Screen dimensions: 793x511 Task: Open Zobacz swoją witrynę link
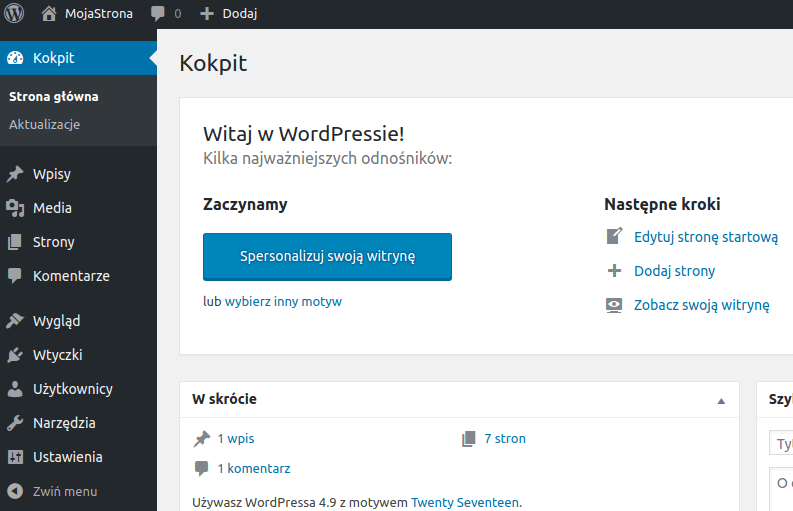[x=702, y=305]
